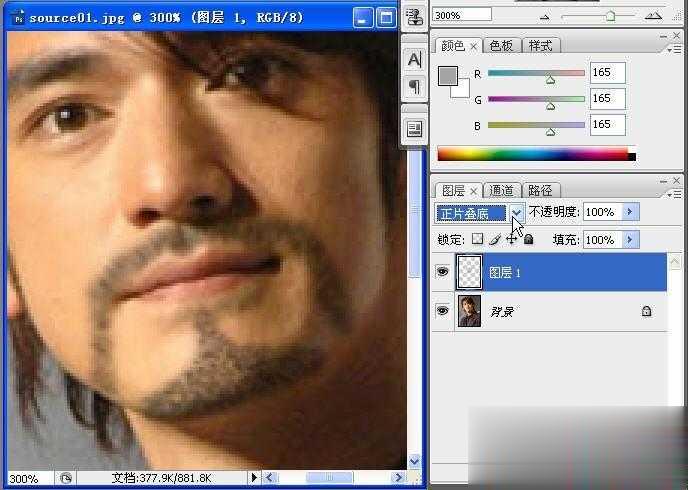Click the R color slider track
This screenshot has height=490, width=688.
(536, 73)
